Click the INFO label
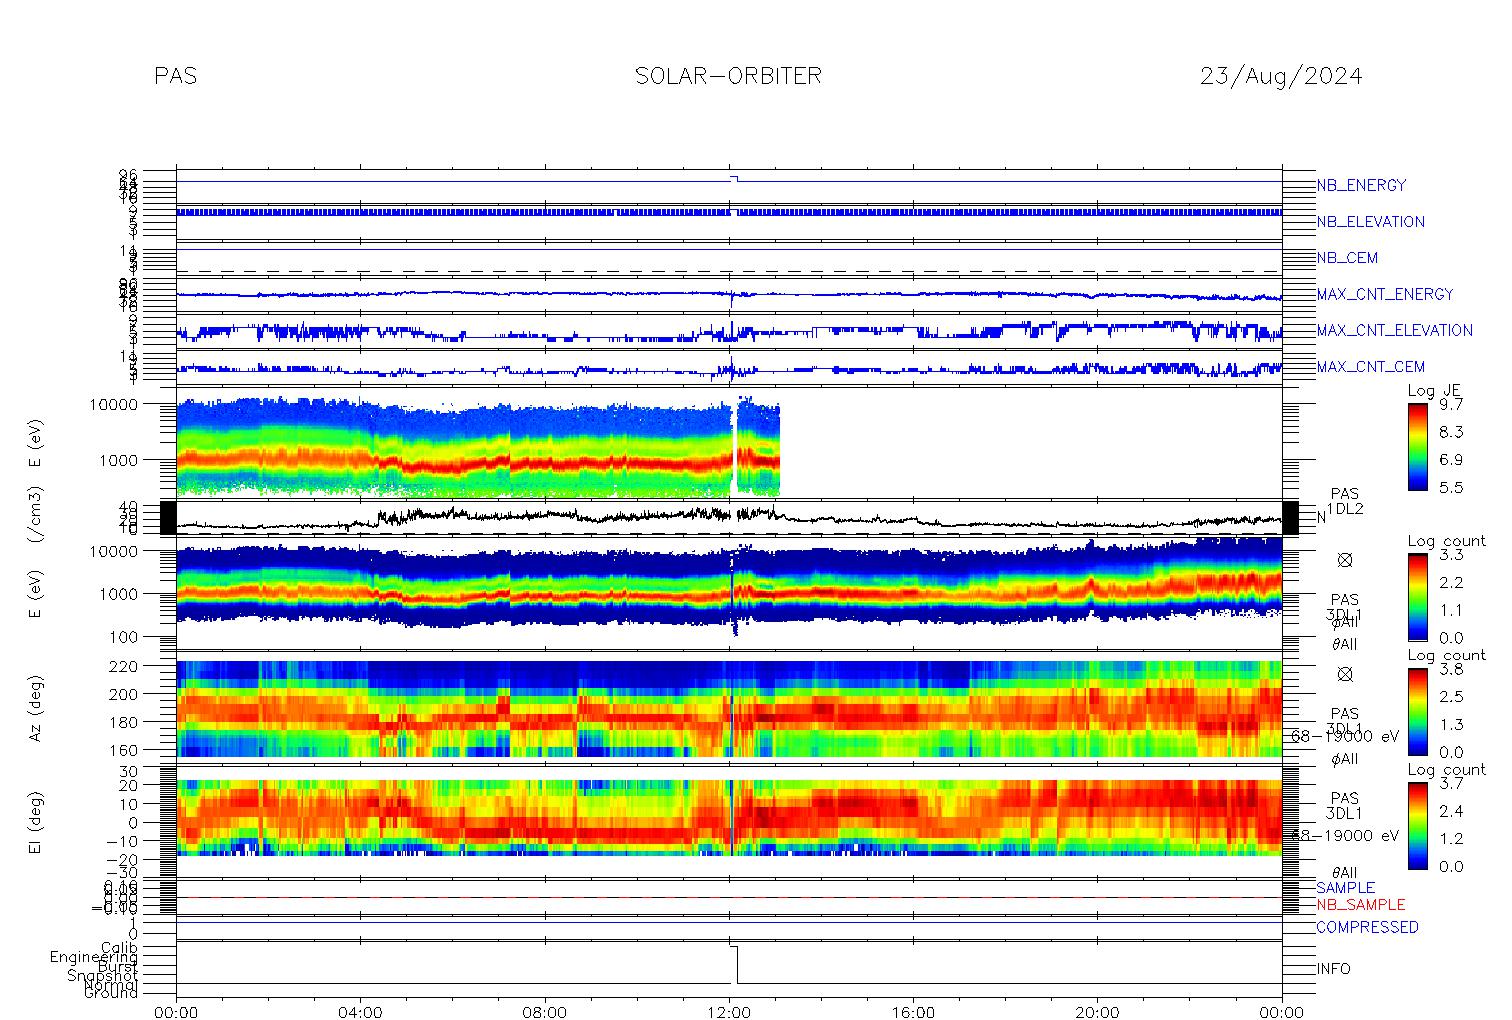Screen dimensions: 1512x1020 [1333, 969]
